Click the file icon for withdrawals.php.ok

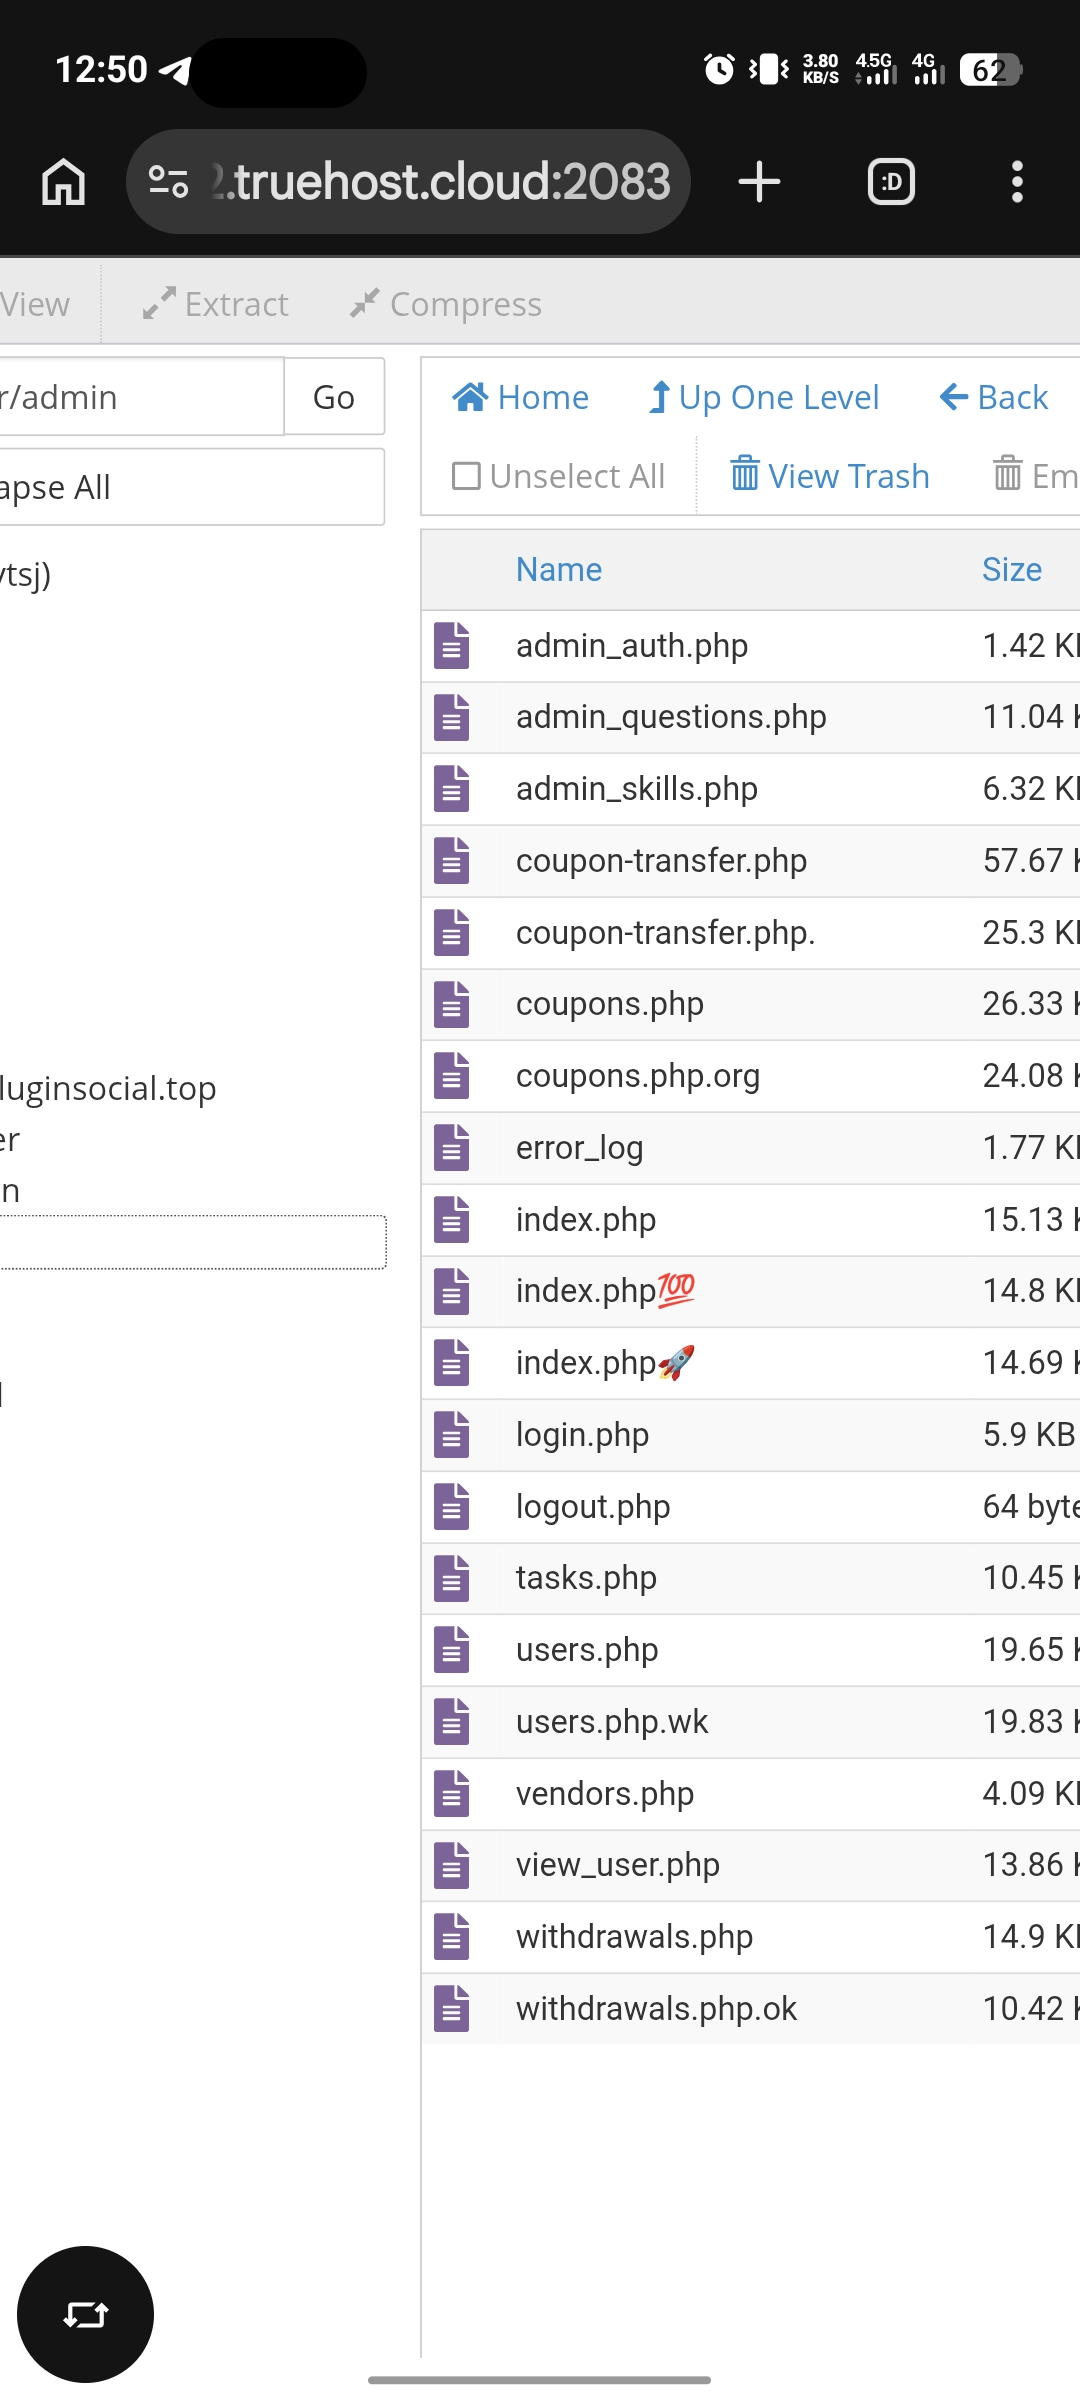(x=452, y=2009)
